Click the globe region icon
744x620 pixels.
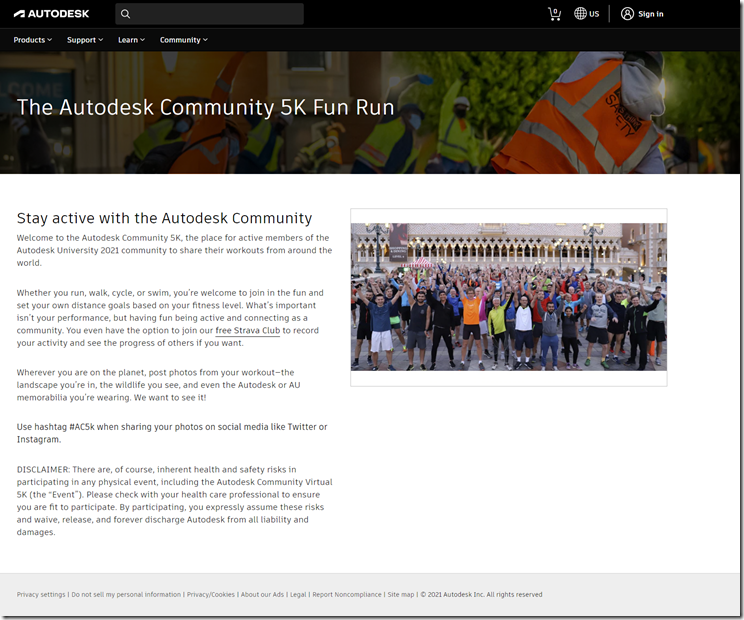580,14
